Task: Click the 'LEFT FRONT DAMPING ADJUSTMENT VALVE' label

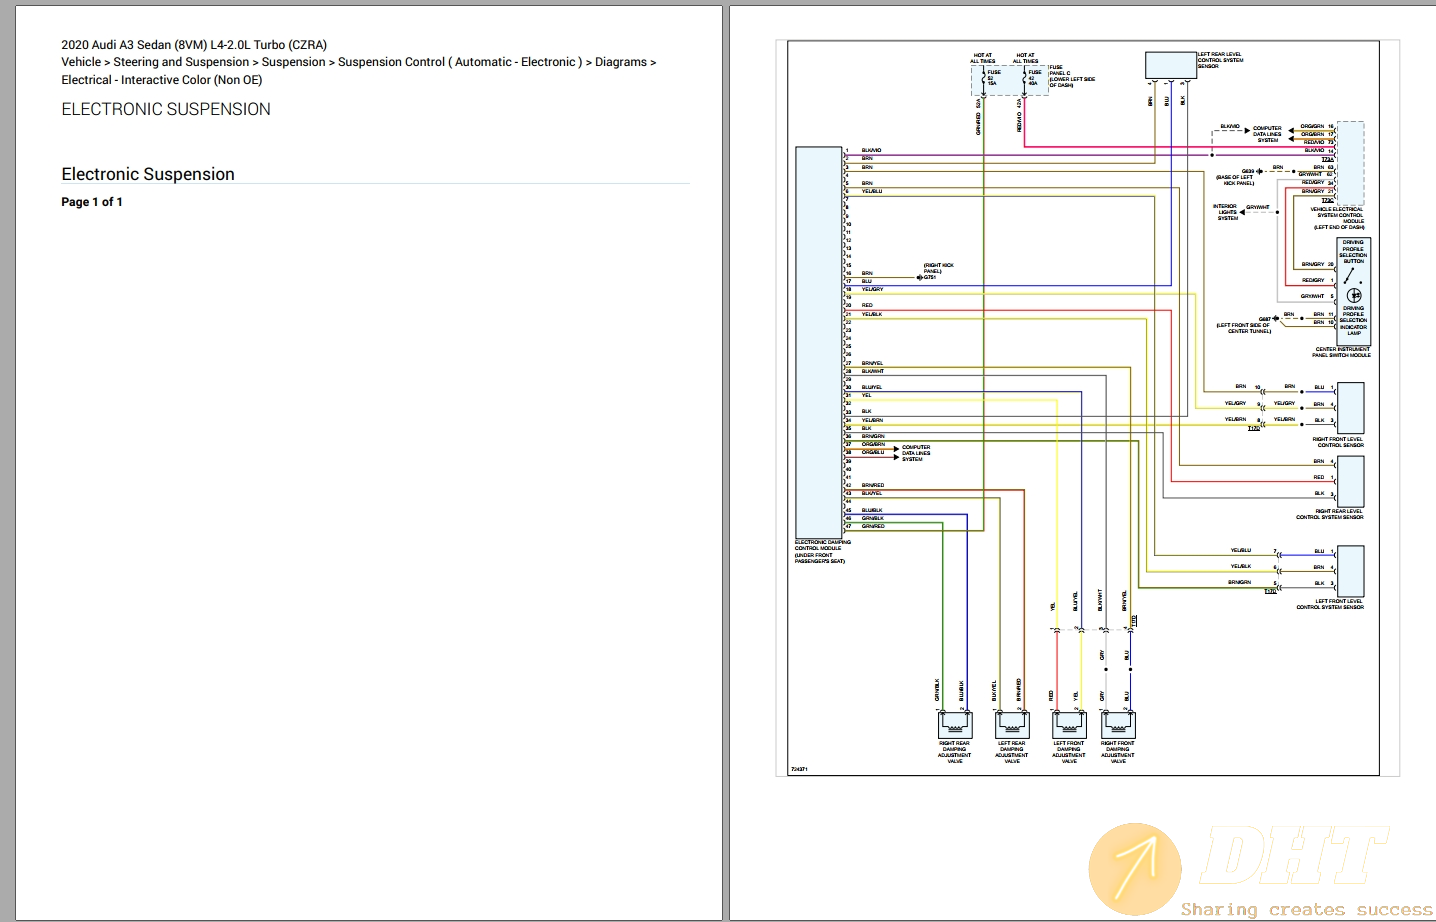Action: [1069, 752]
